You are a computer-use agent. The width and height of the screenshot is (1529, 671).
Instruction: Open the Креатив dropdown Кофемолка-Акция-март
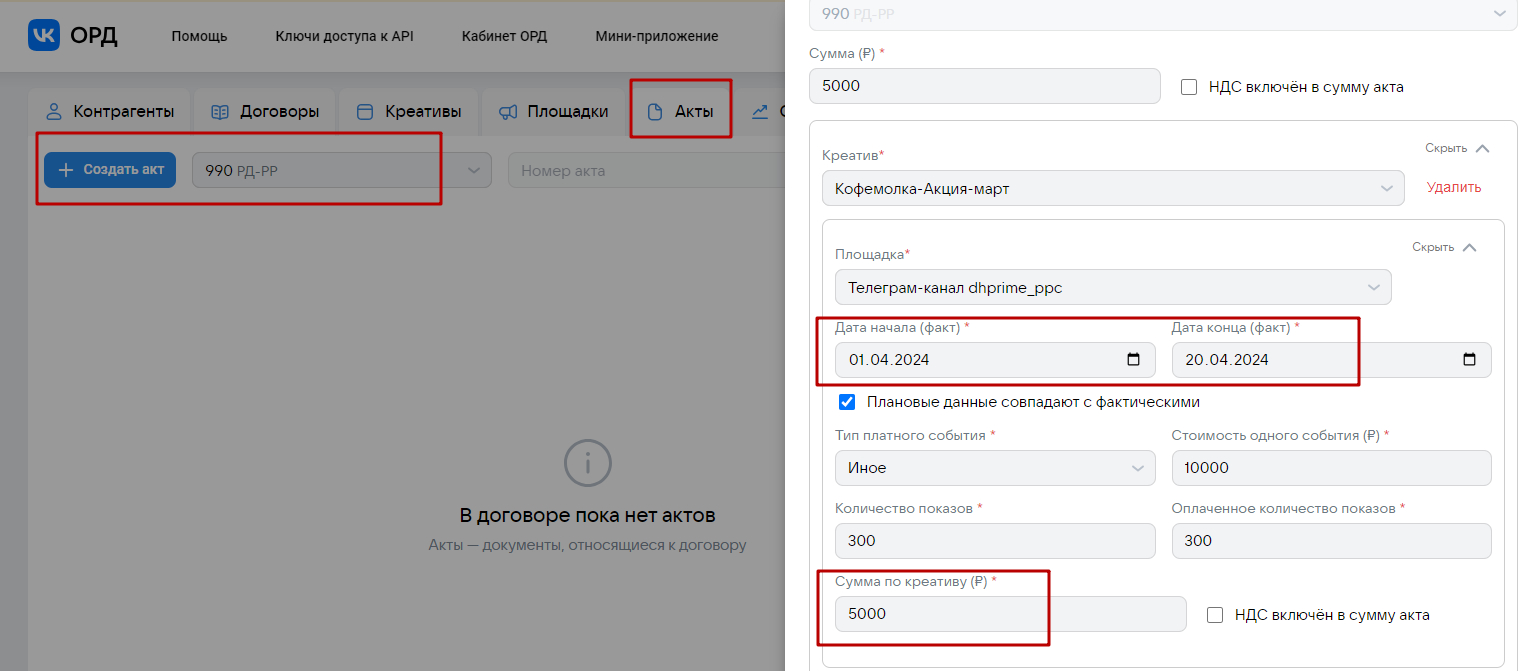pyautogui.click(x=1112, y=188)
